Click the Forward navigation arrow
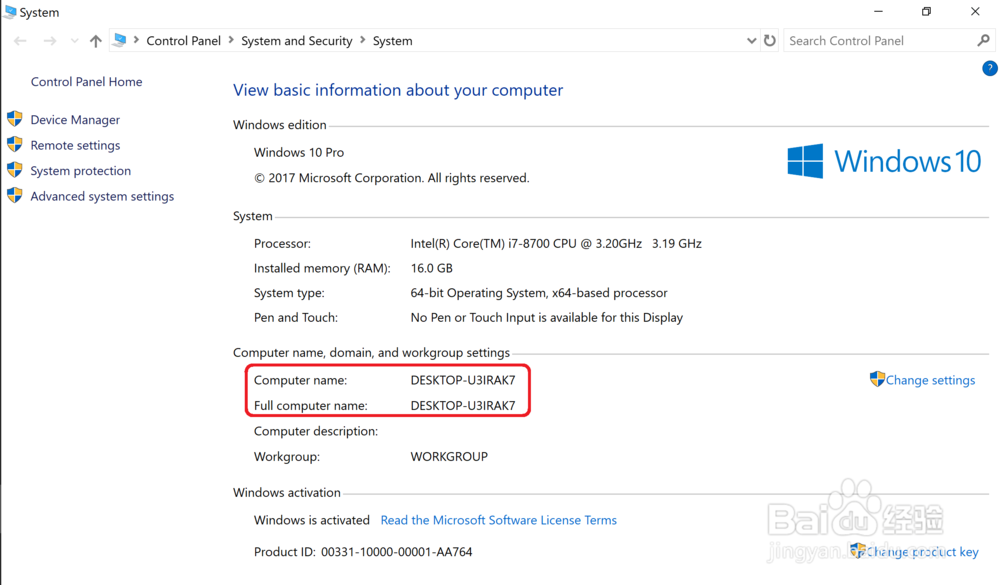This screenshot has width=1000, height=585. click(49, 41)
